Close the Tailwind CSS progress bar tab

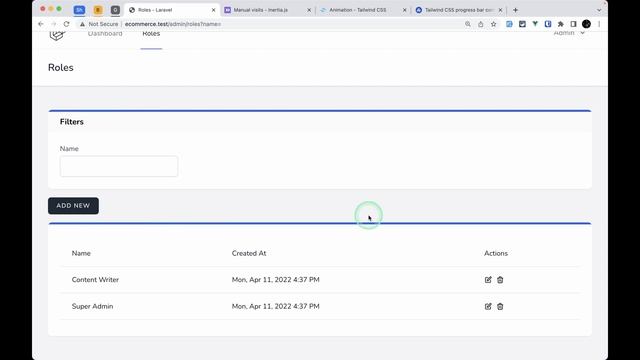(x=500, y=10)
